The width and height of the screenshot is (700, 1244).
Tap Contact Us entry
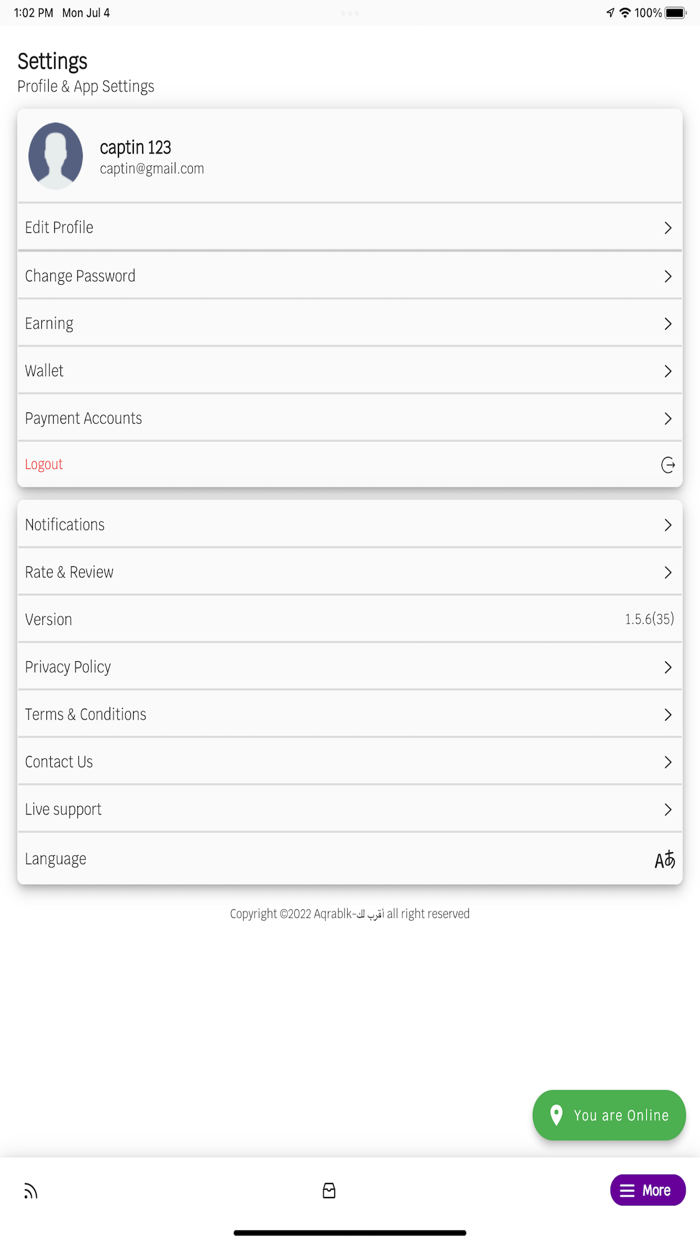click(x=350, y=762)
